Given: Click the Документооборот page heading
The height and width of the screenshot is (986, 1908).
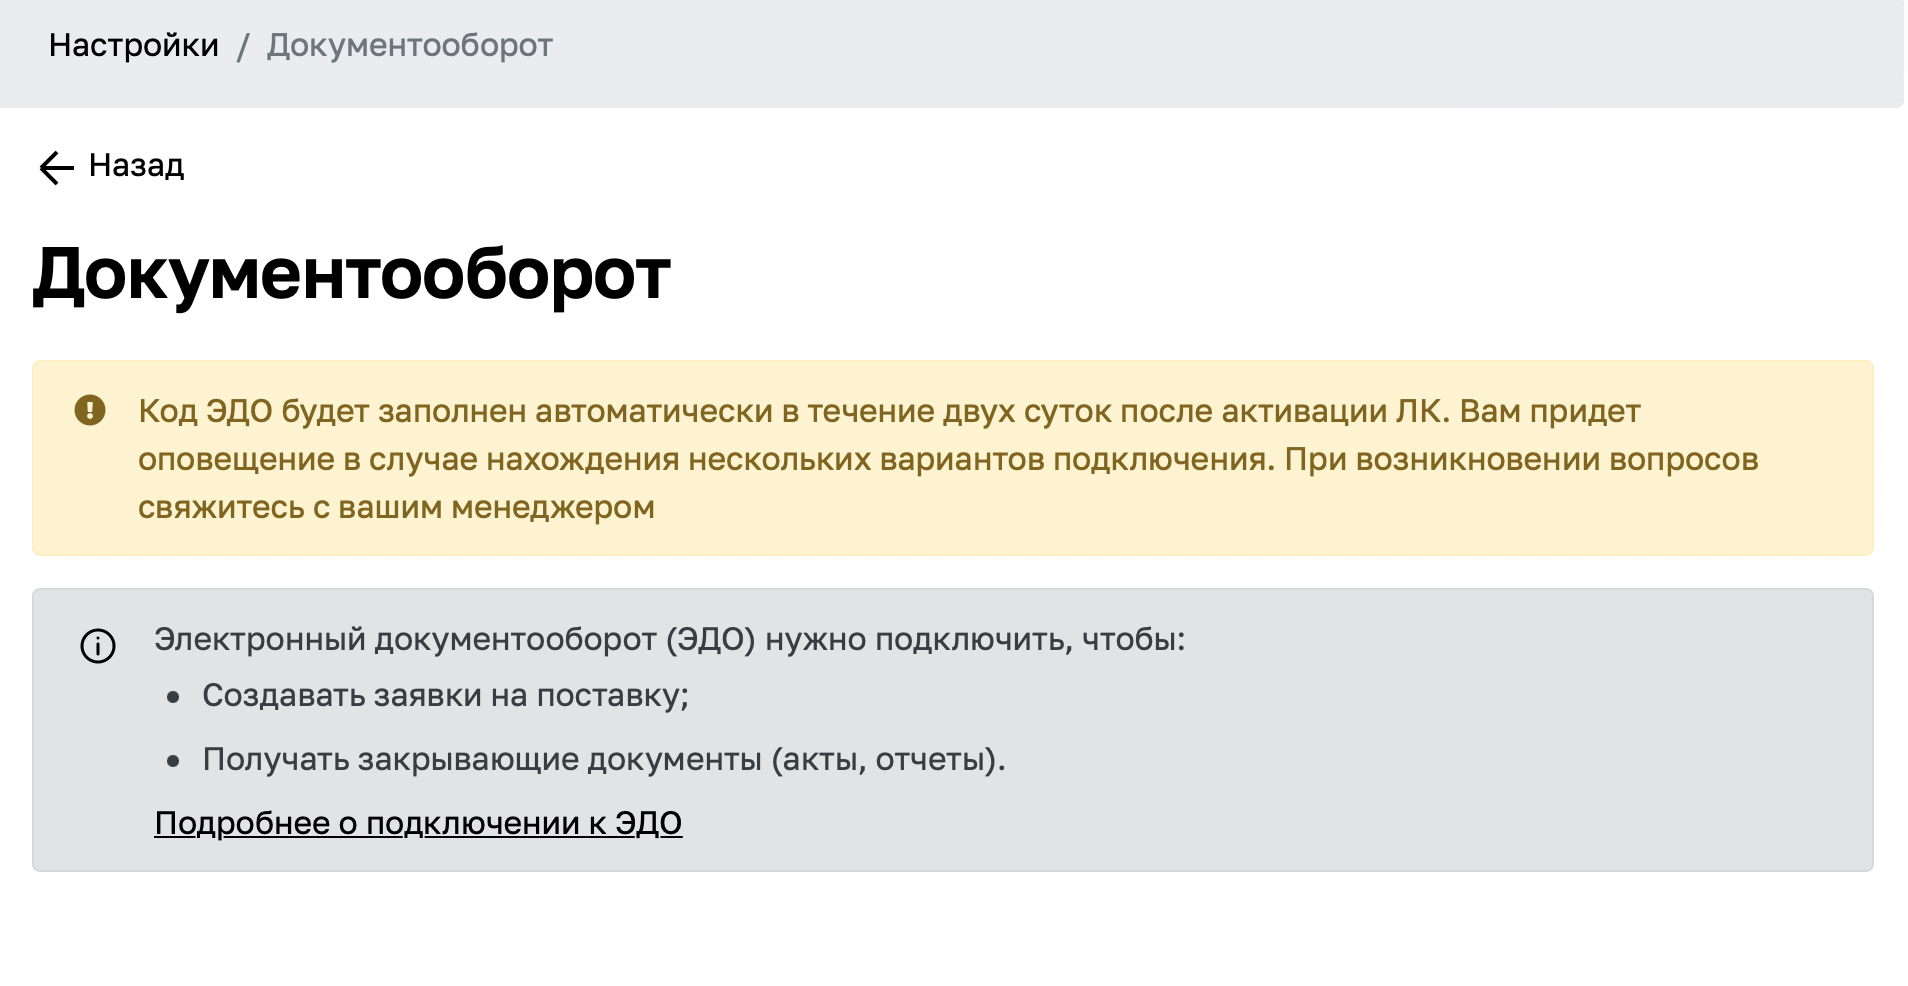Looking at the screenshot, I should tap(352, 274).
